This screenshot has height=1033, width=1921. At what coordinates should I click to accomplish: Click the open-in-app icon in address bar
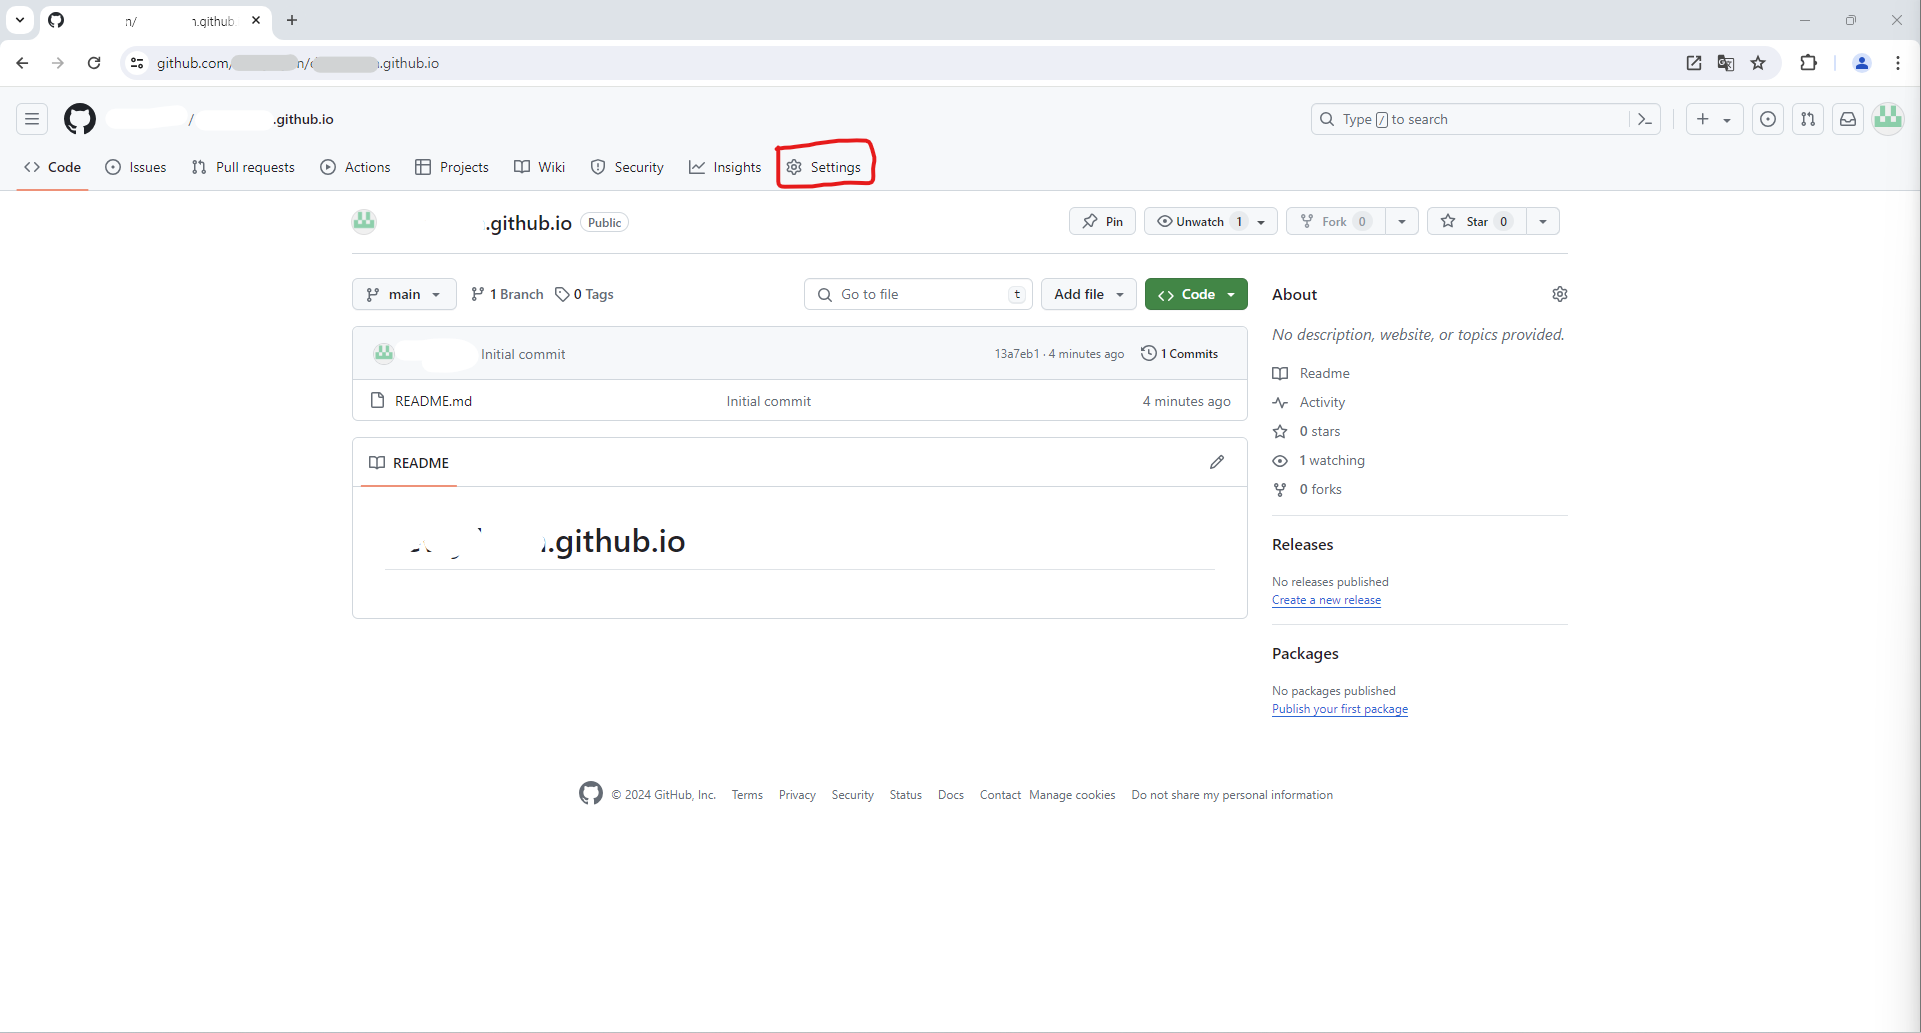click(x=1694, y=63)
